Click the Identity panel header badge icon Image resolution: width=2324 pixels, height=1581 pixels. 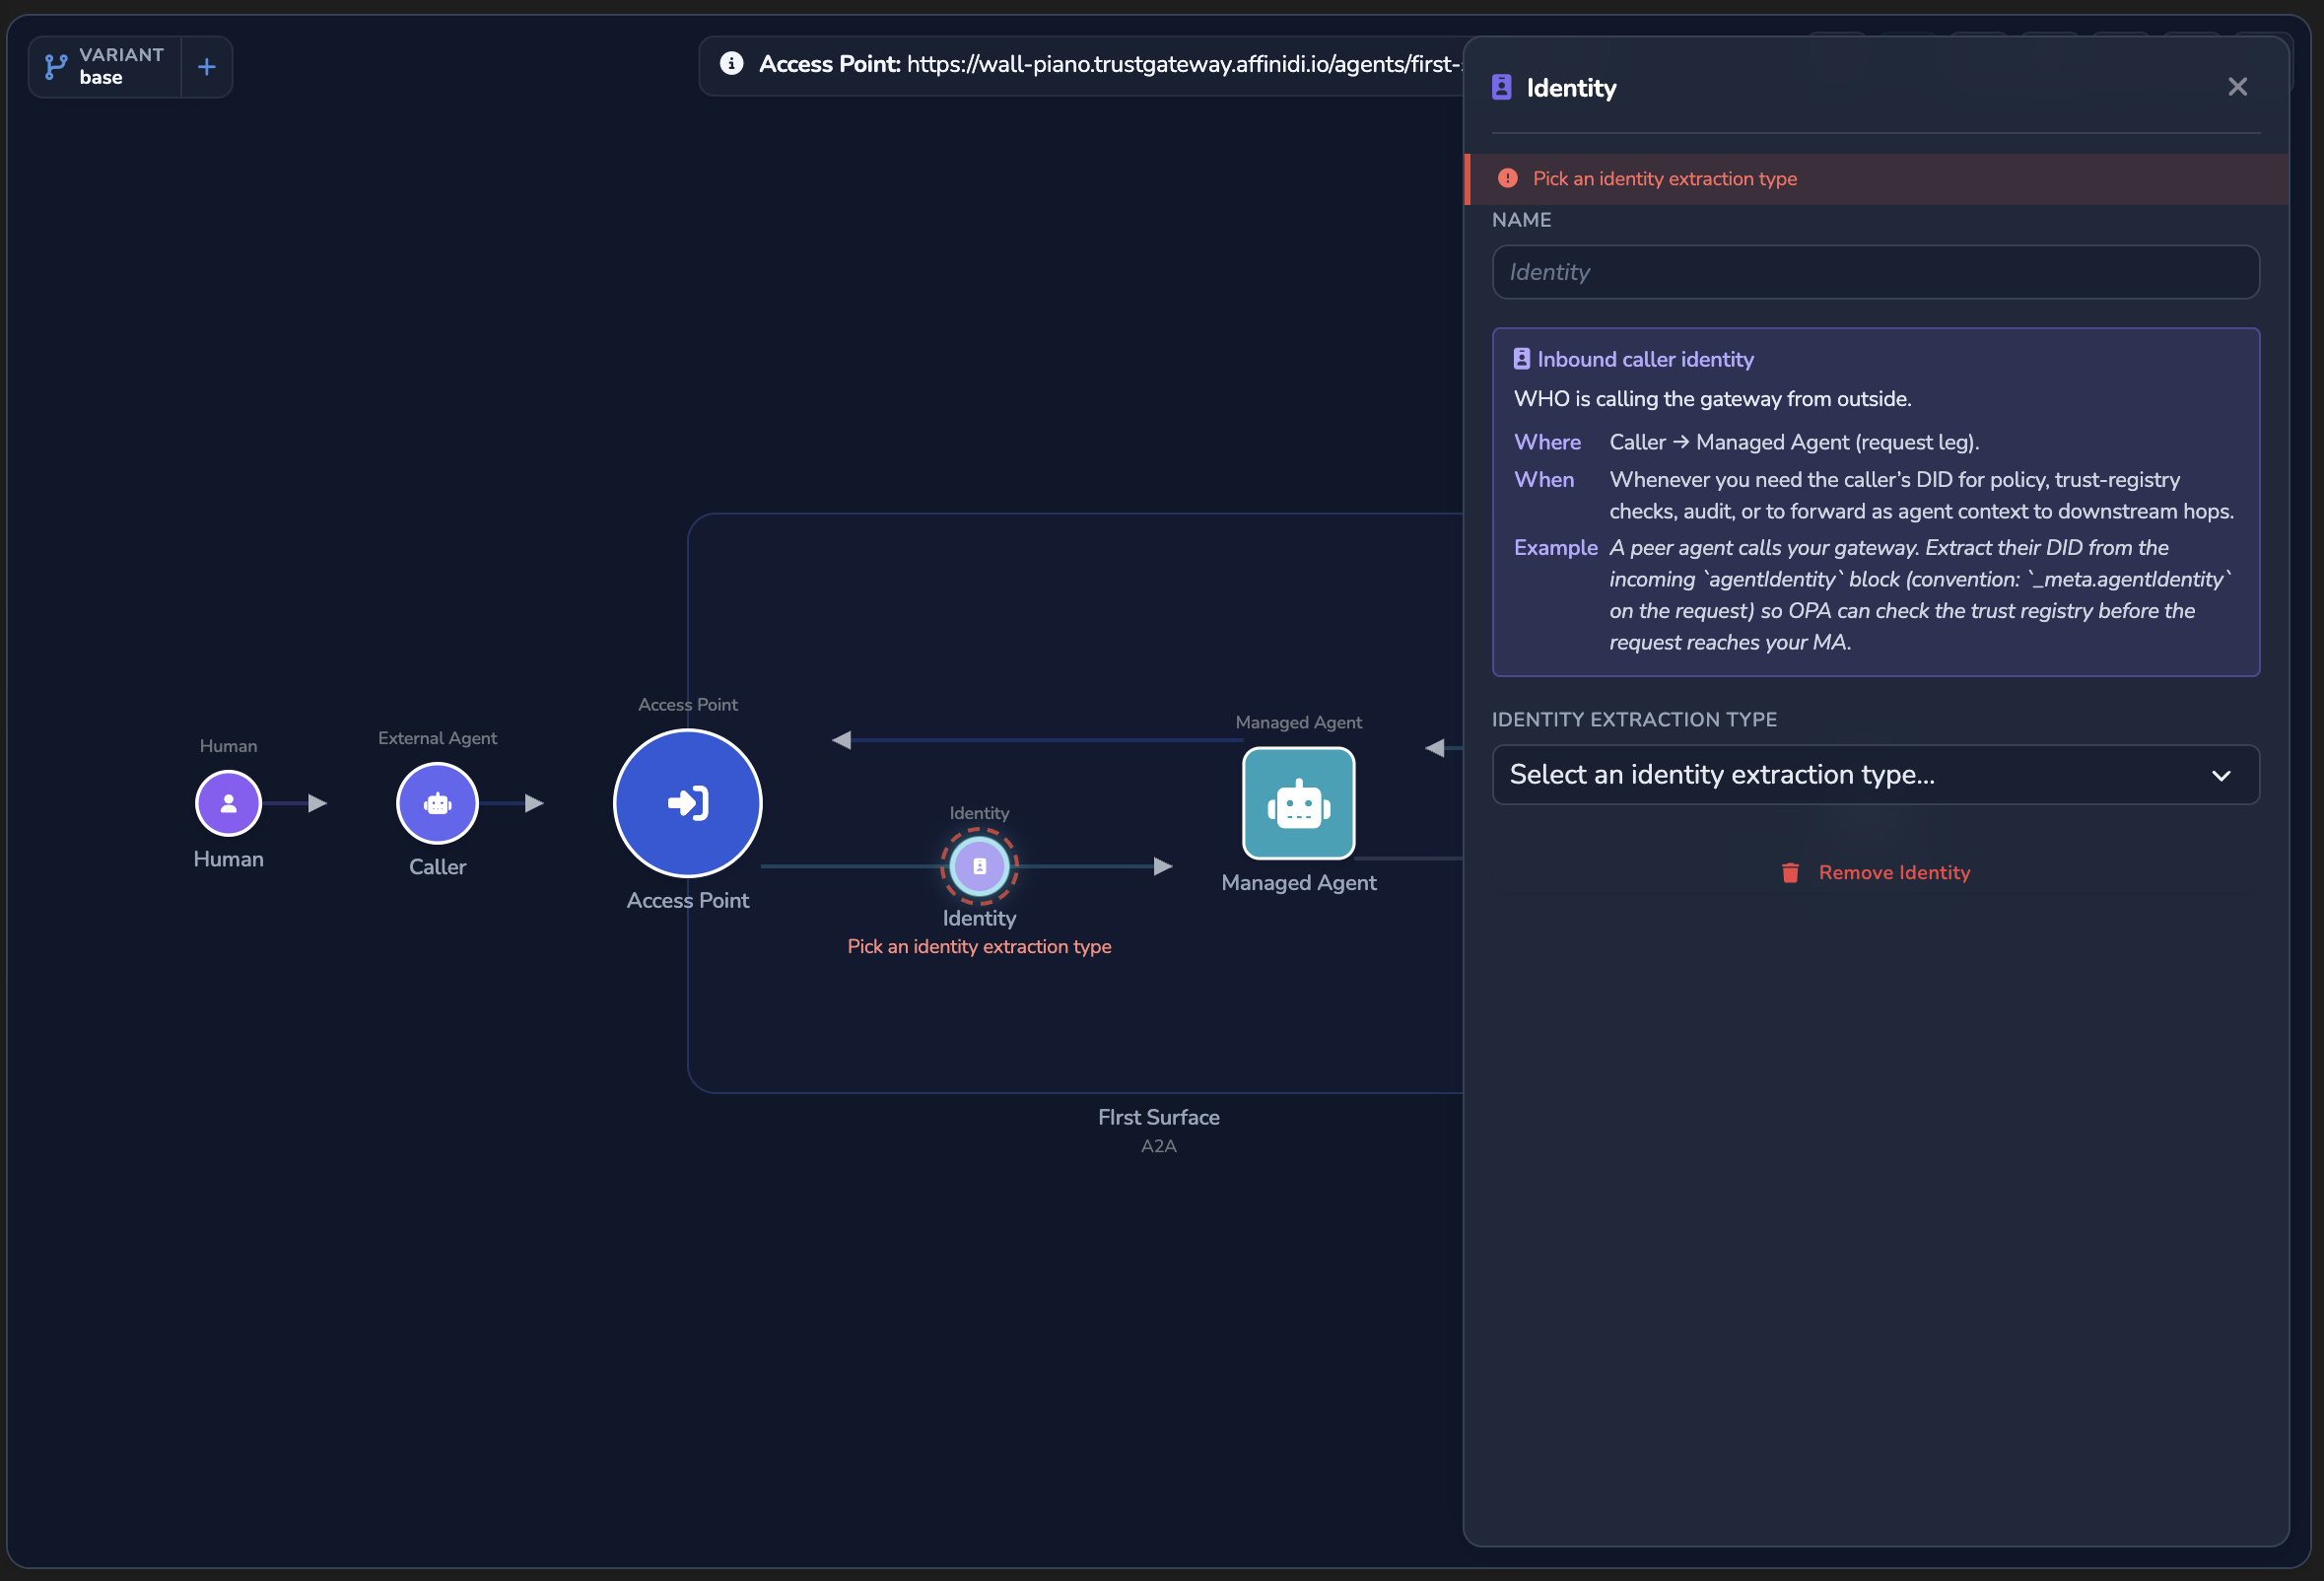[1501, 87]
